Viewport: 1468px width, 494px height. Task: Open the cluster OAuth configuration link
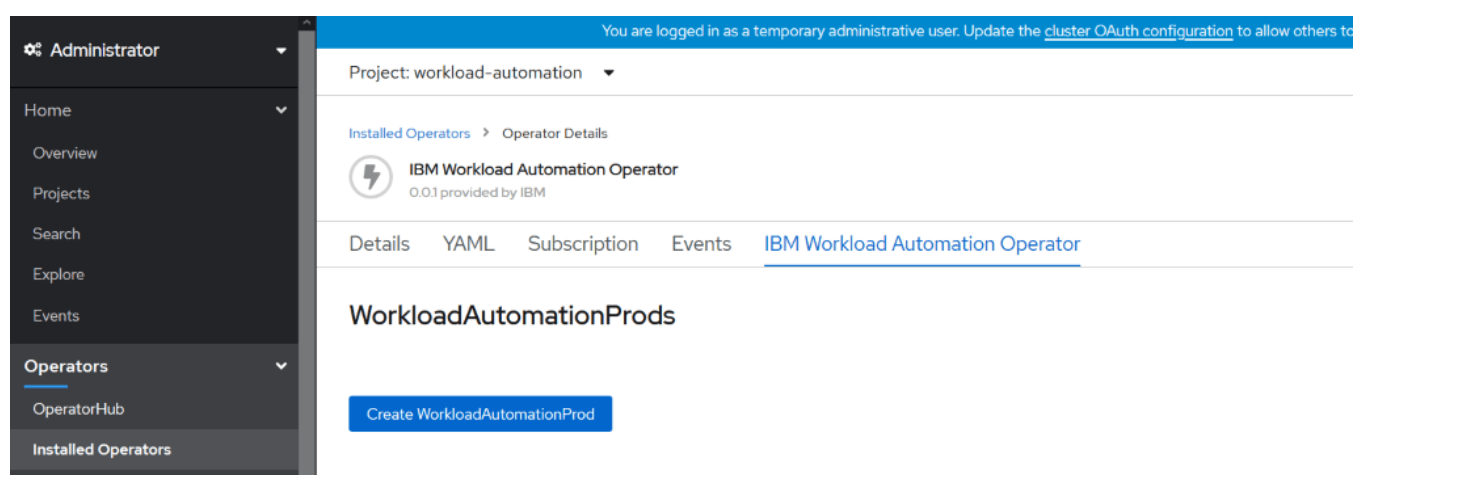click(x=1138, y=31)
